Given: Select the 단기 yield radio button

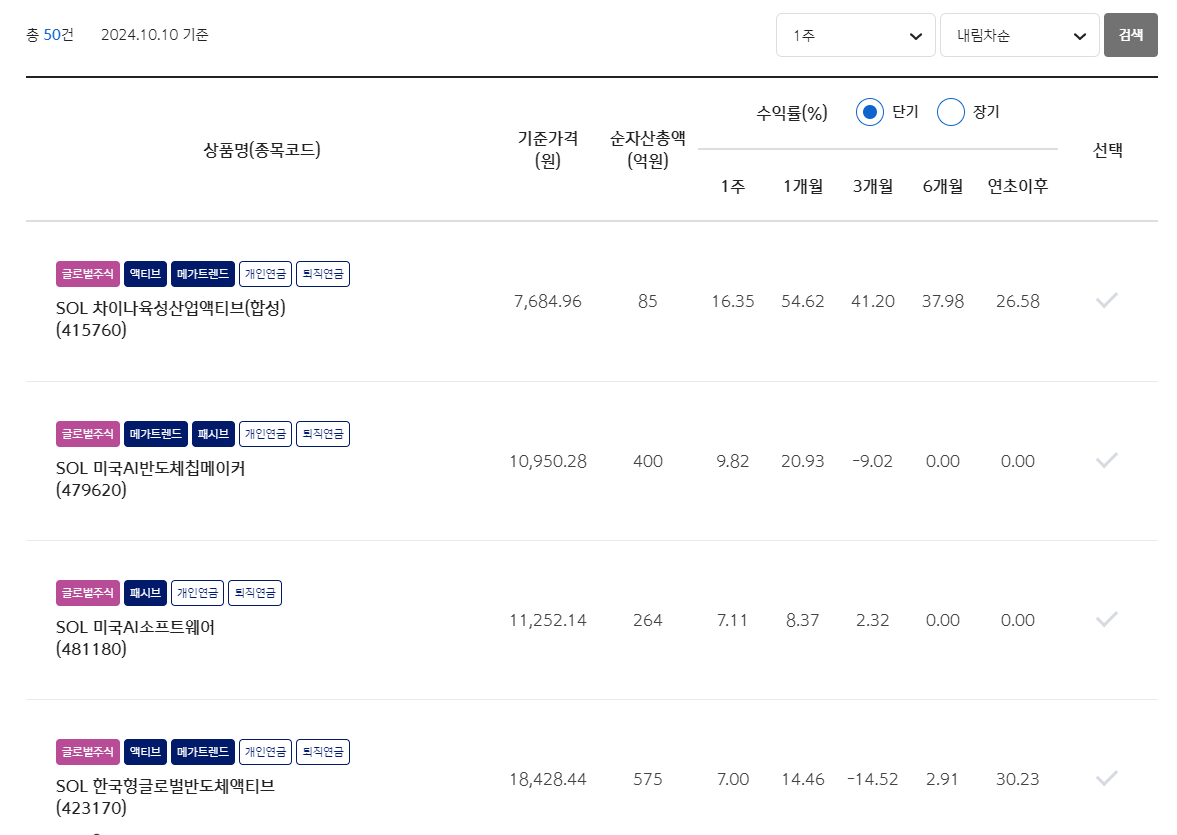Looking at the screenshot, I should pos(869,112).
